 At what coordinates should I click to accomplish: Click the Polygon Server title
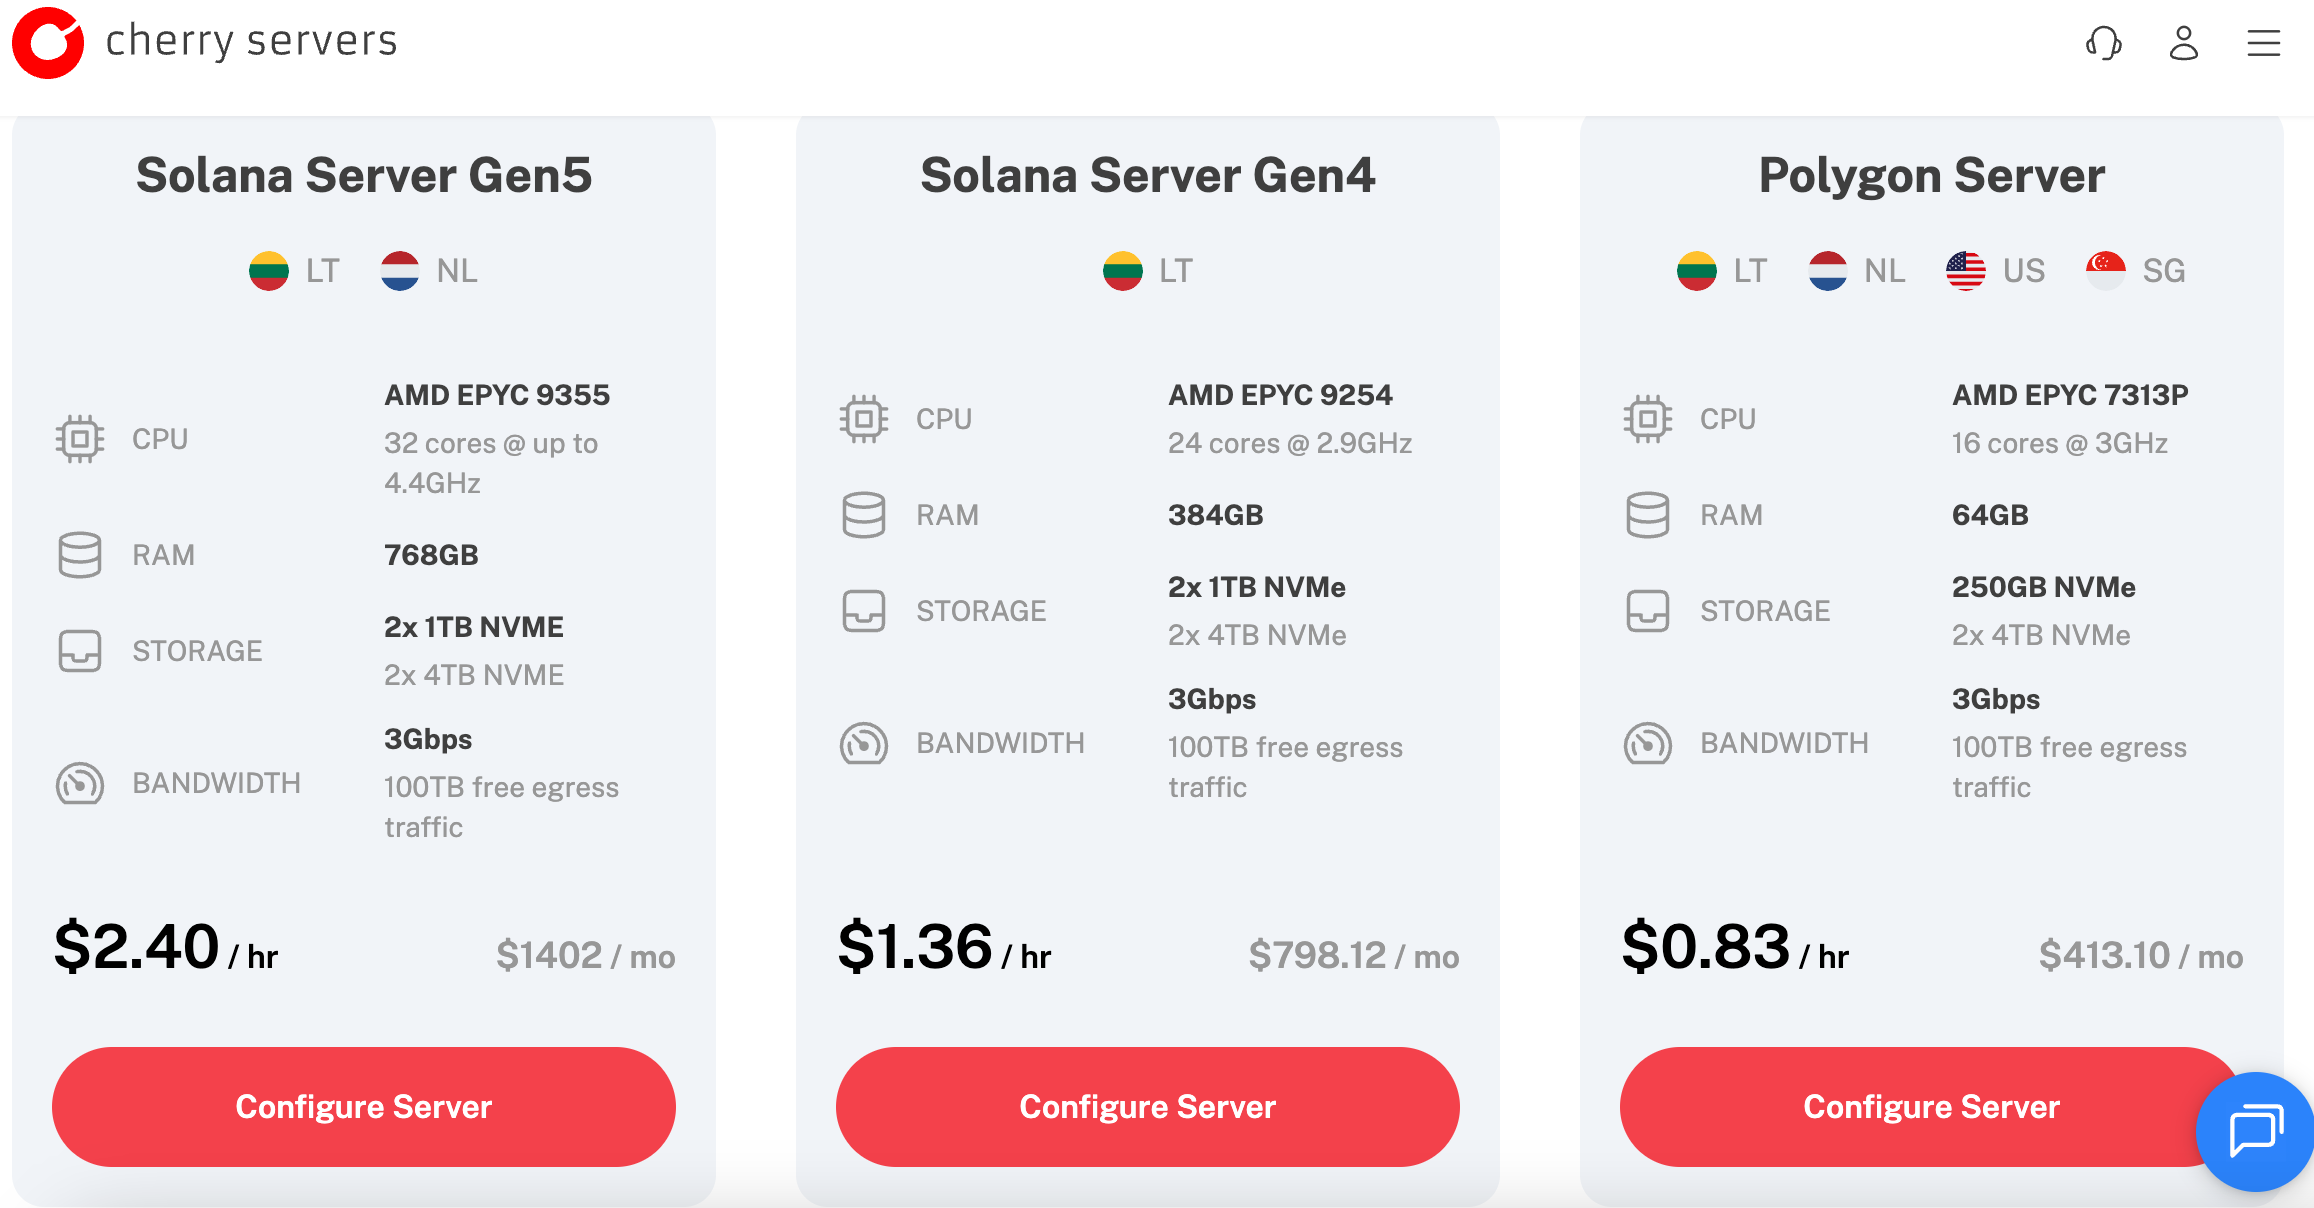[x=1932, y=176]
